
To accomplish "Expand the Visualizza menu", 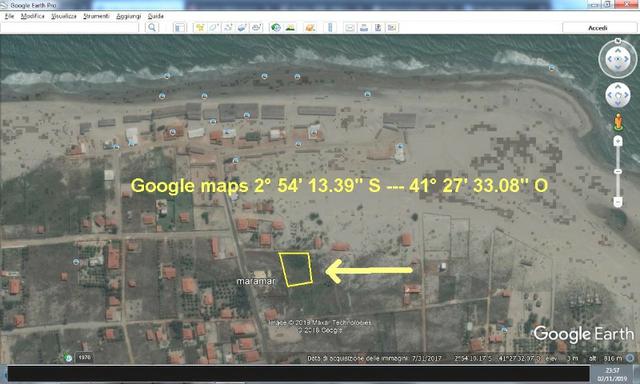I will point(64,16).
